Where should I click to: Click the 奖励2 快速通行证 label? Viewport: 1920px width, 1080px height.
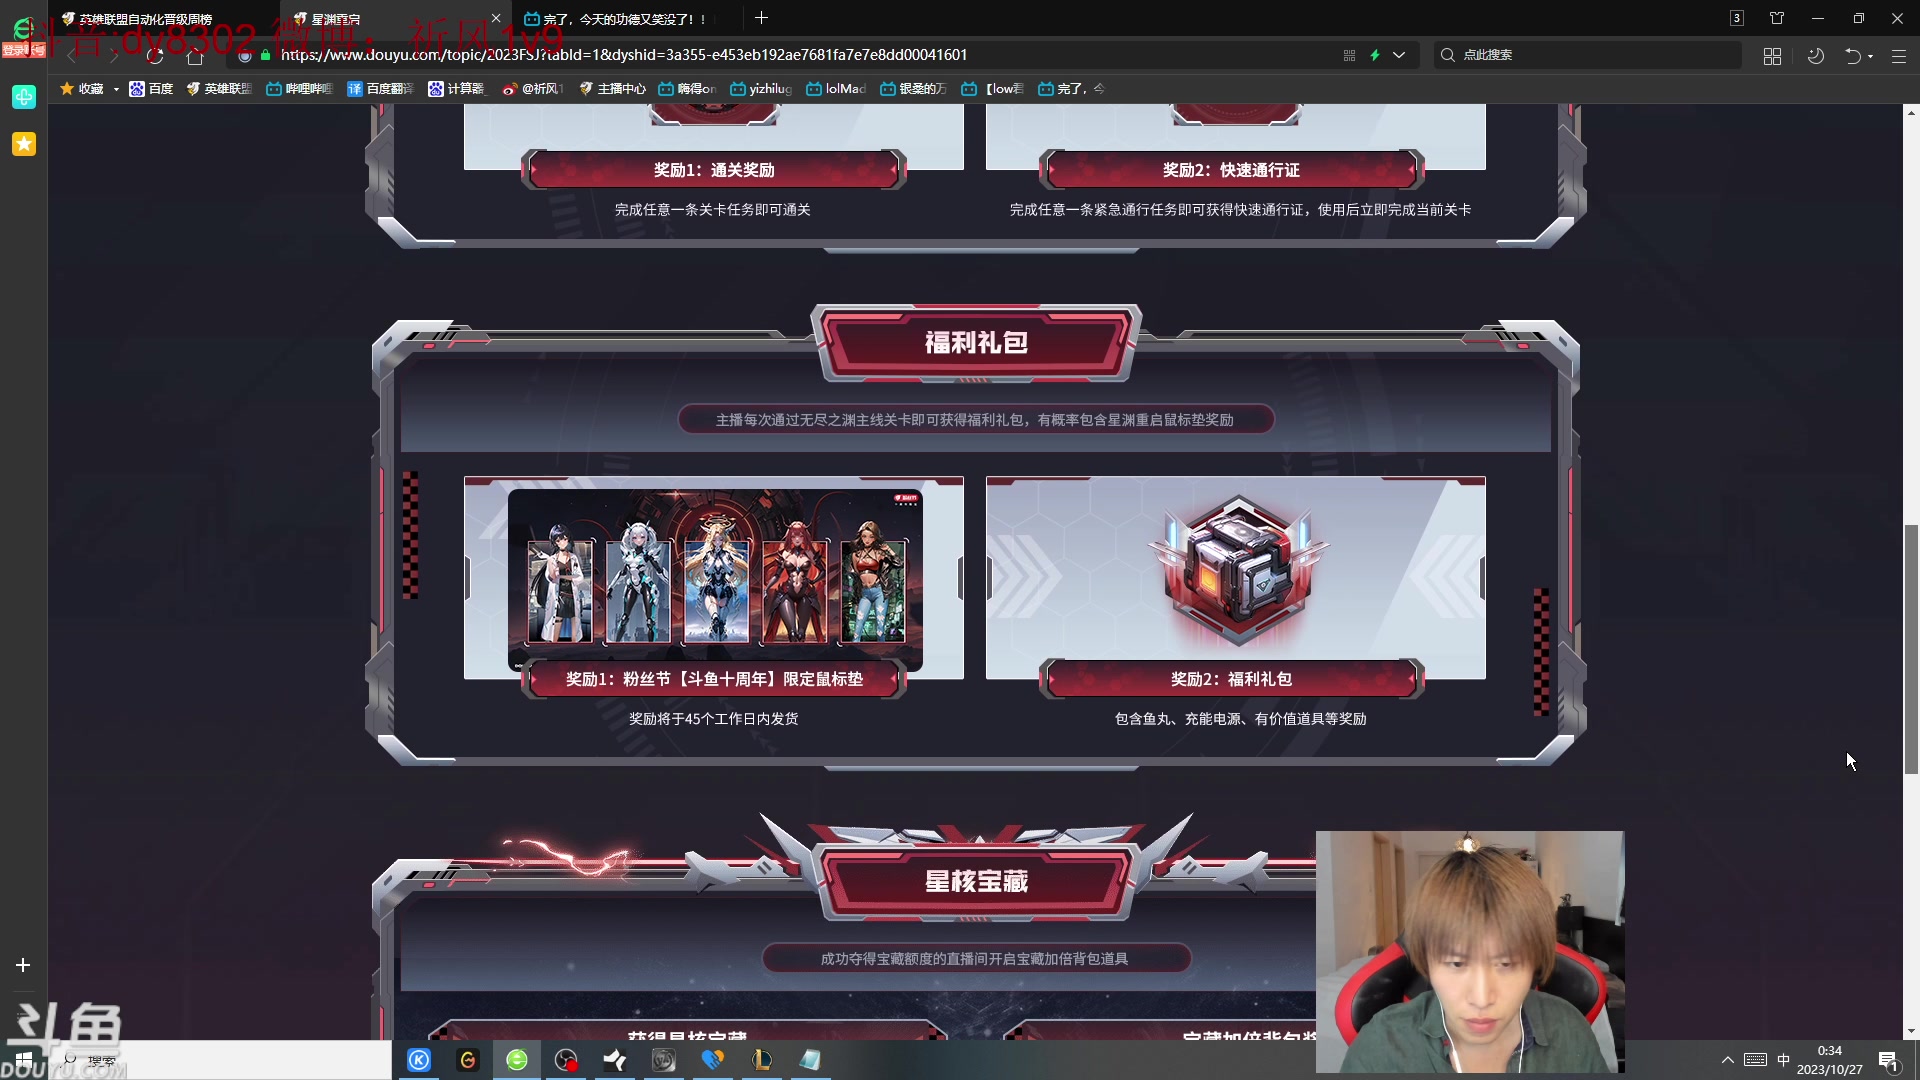[1231, 170]
